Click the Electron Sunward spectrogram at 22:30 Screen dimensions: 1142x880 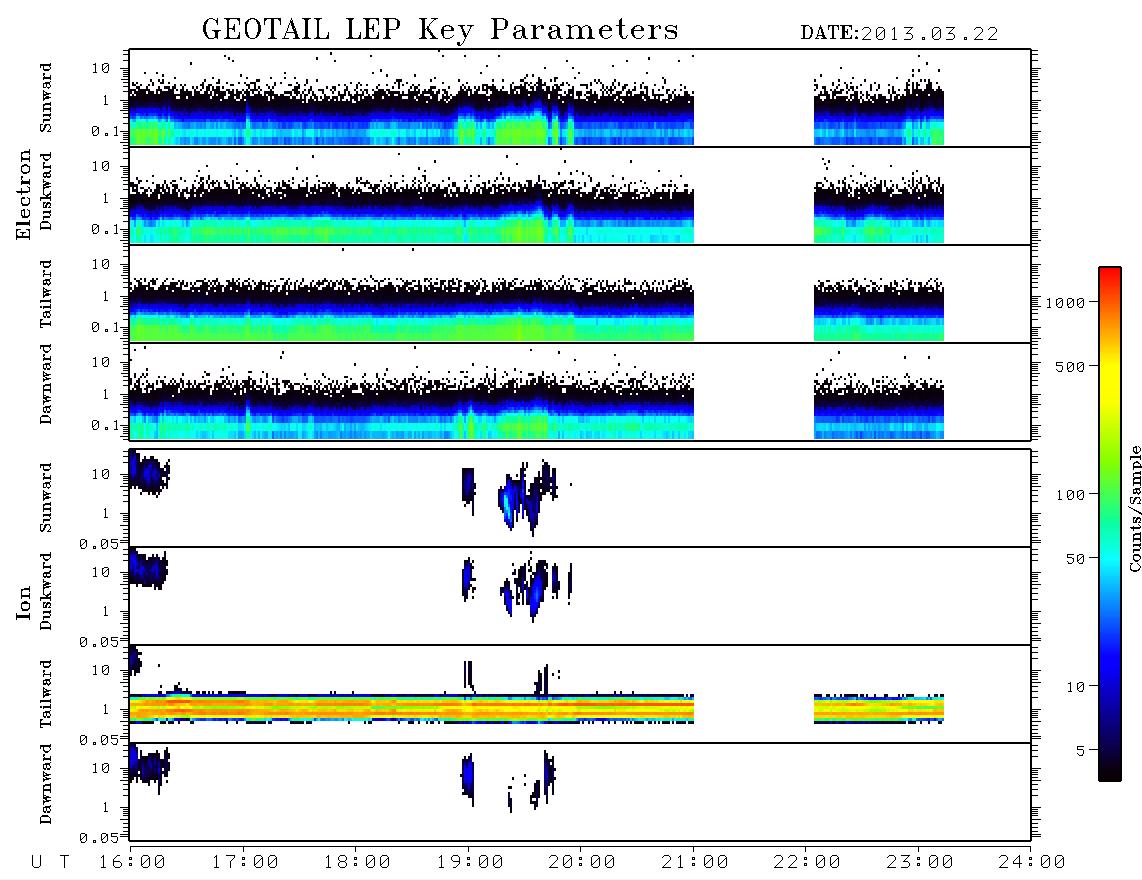863,117
